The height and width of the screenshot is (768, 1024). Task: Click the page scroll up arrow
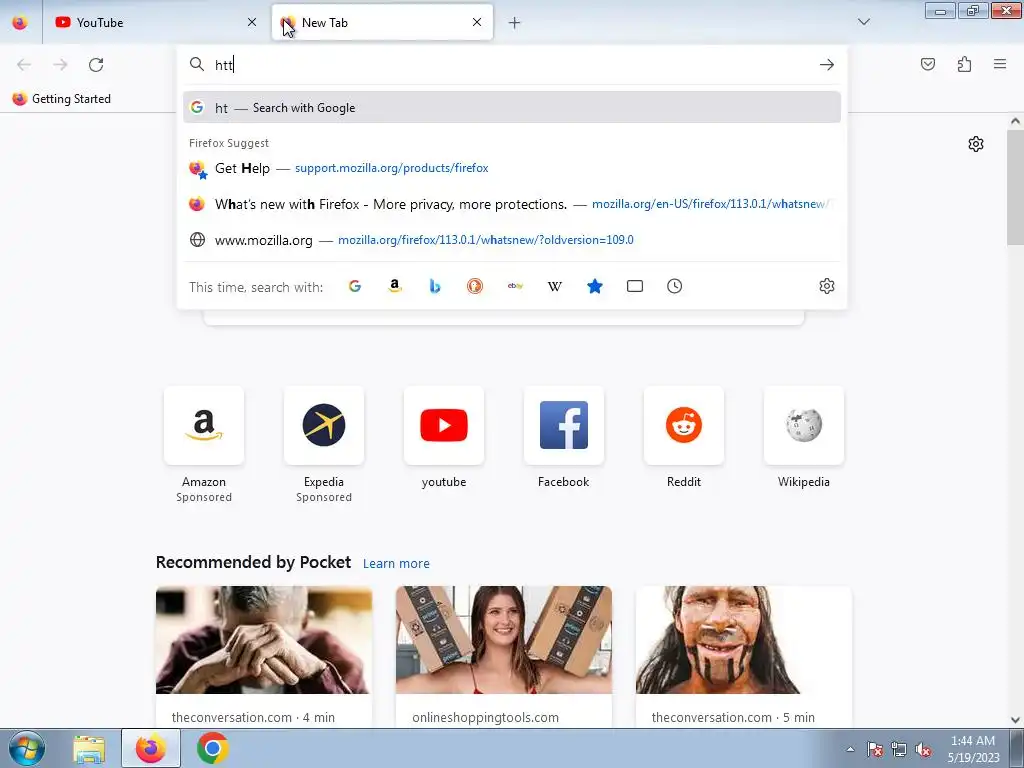[x=1015, y=121]
